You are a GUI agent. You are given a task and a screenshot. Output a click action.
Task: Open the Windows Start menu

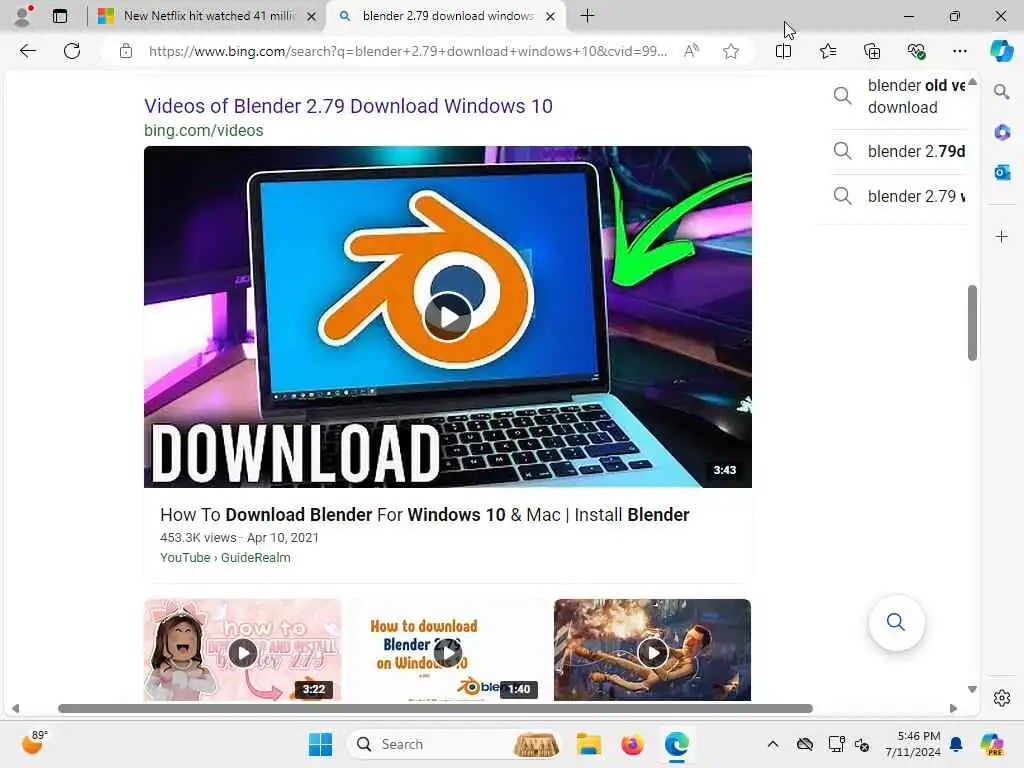tap(320, 744)
